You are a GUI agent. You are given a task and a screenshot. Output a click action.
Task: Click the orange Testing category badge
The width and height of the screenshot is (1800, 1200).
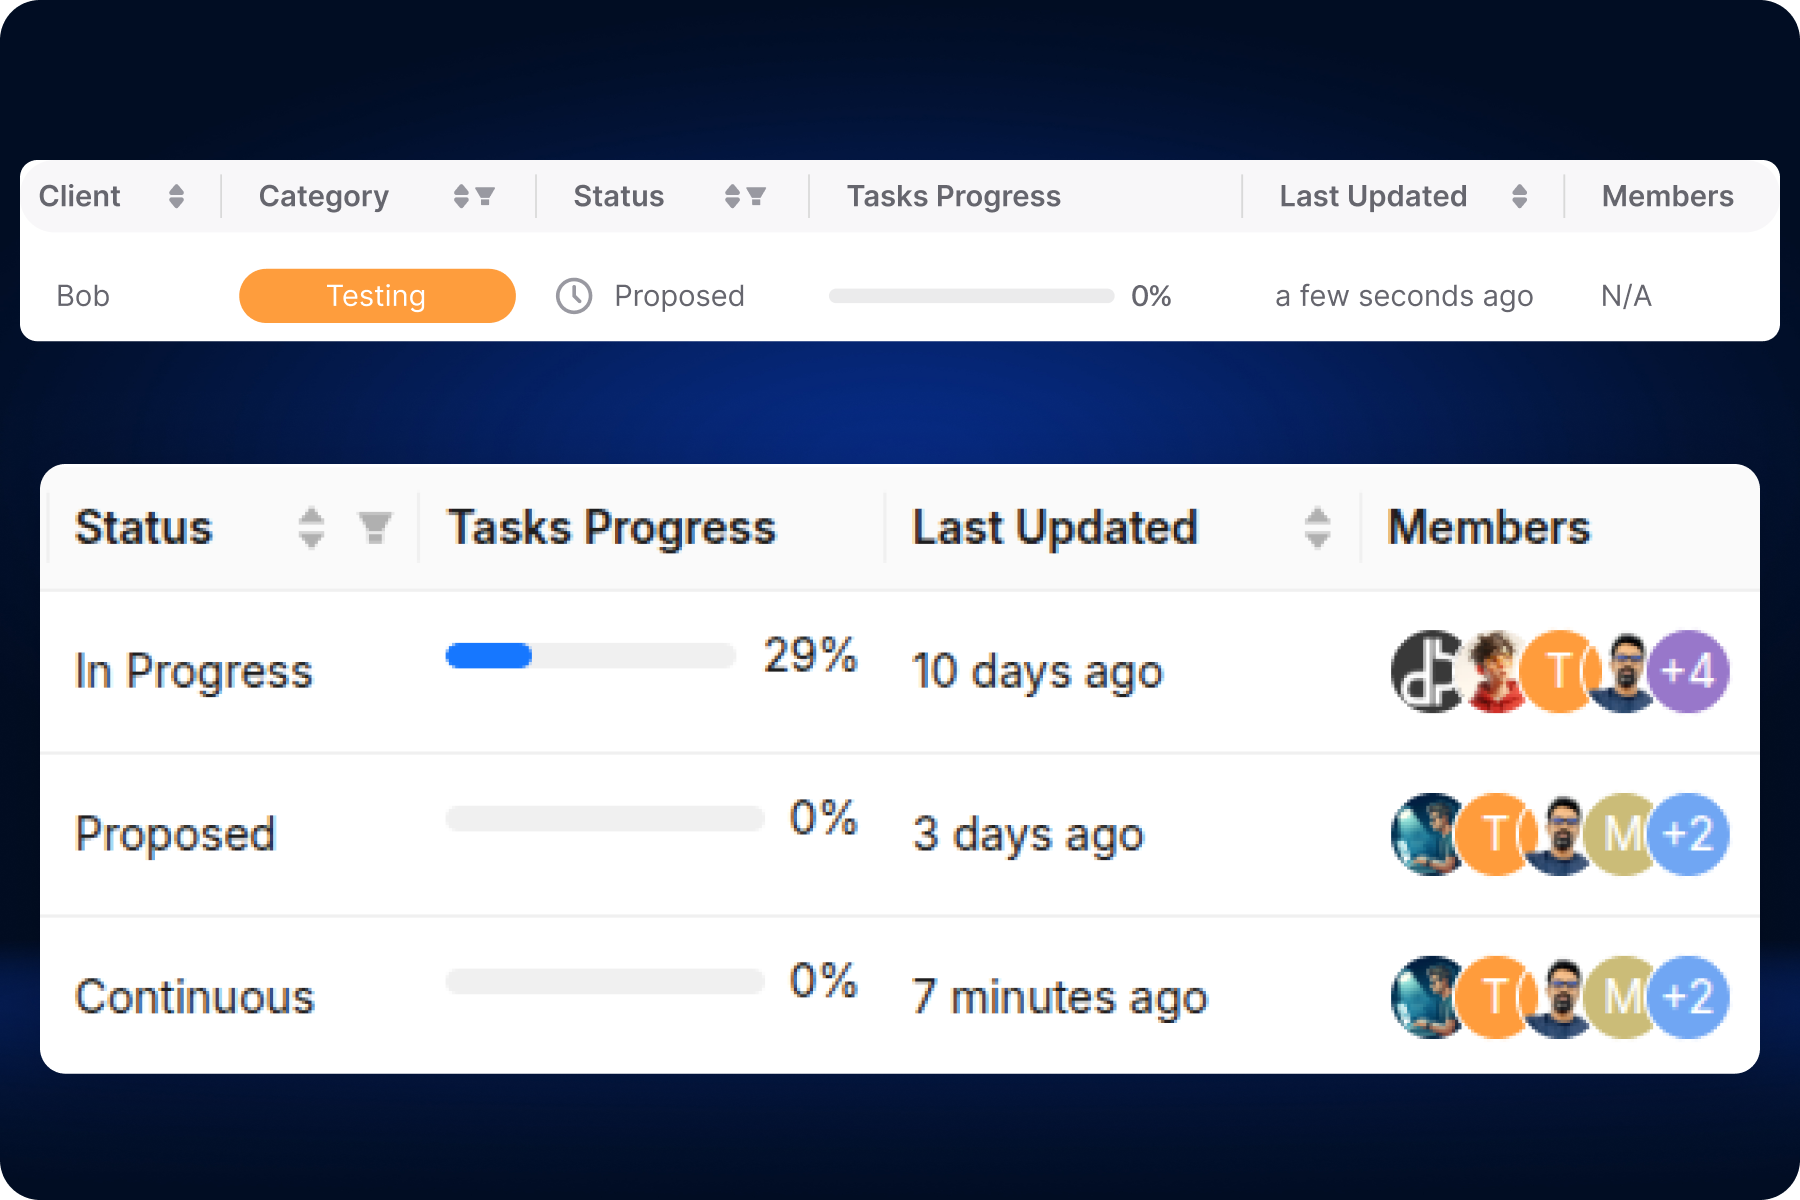(x=376, y=295)
